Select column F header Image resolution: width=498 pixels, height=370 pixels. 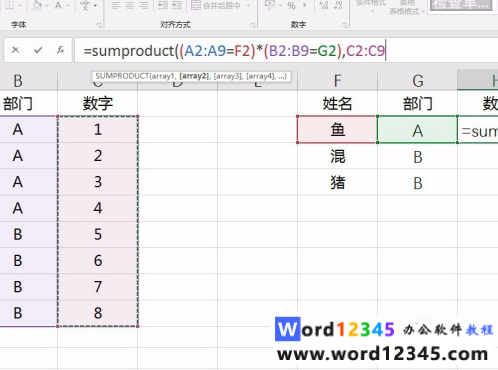(x=337, y=81)
